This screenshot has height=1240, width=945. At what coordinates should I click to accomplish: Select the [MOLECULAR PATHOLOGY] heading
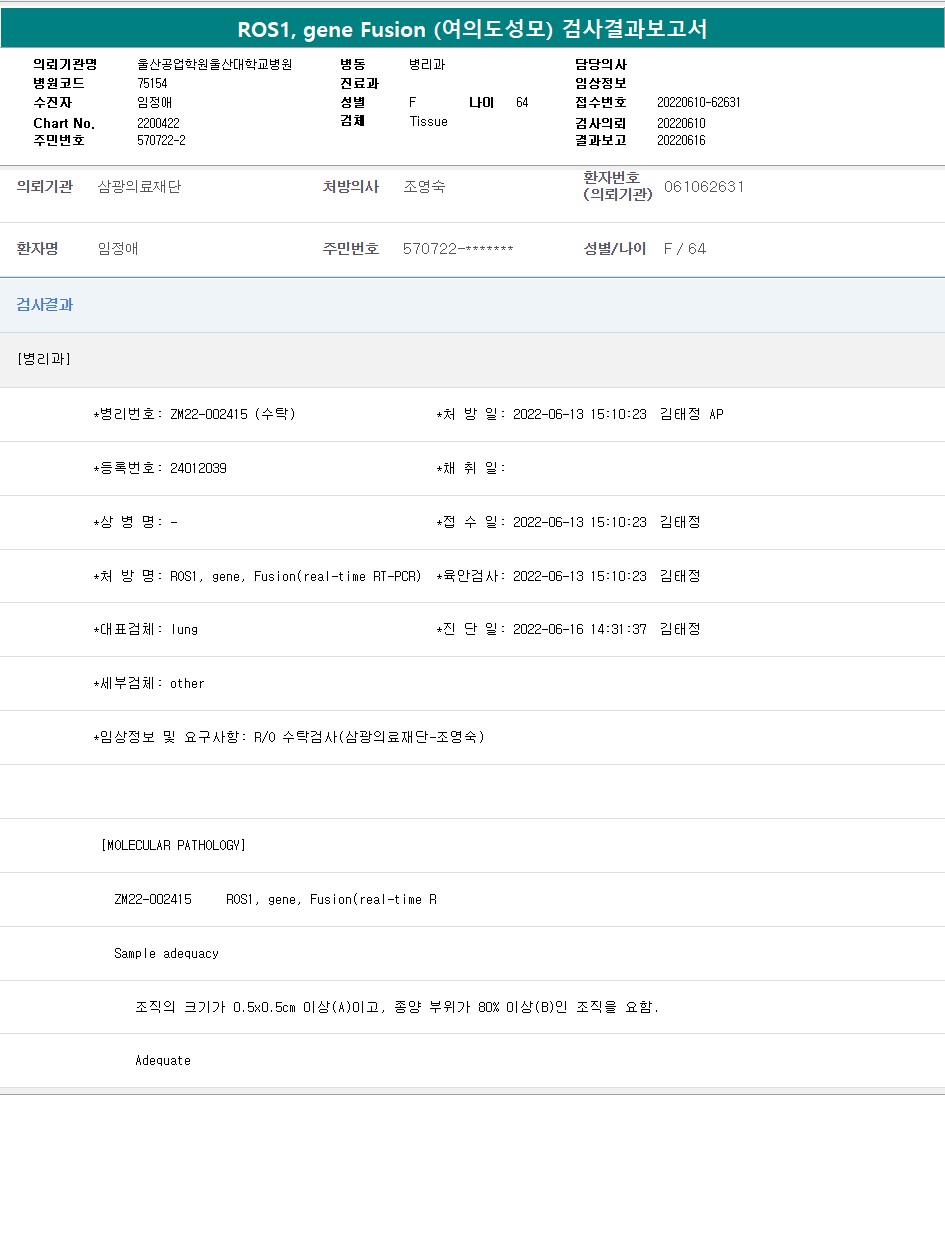[174, 845]
